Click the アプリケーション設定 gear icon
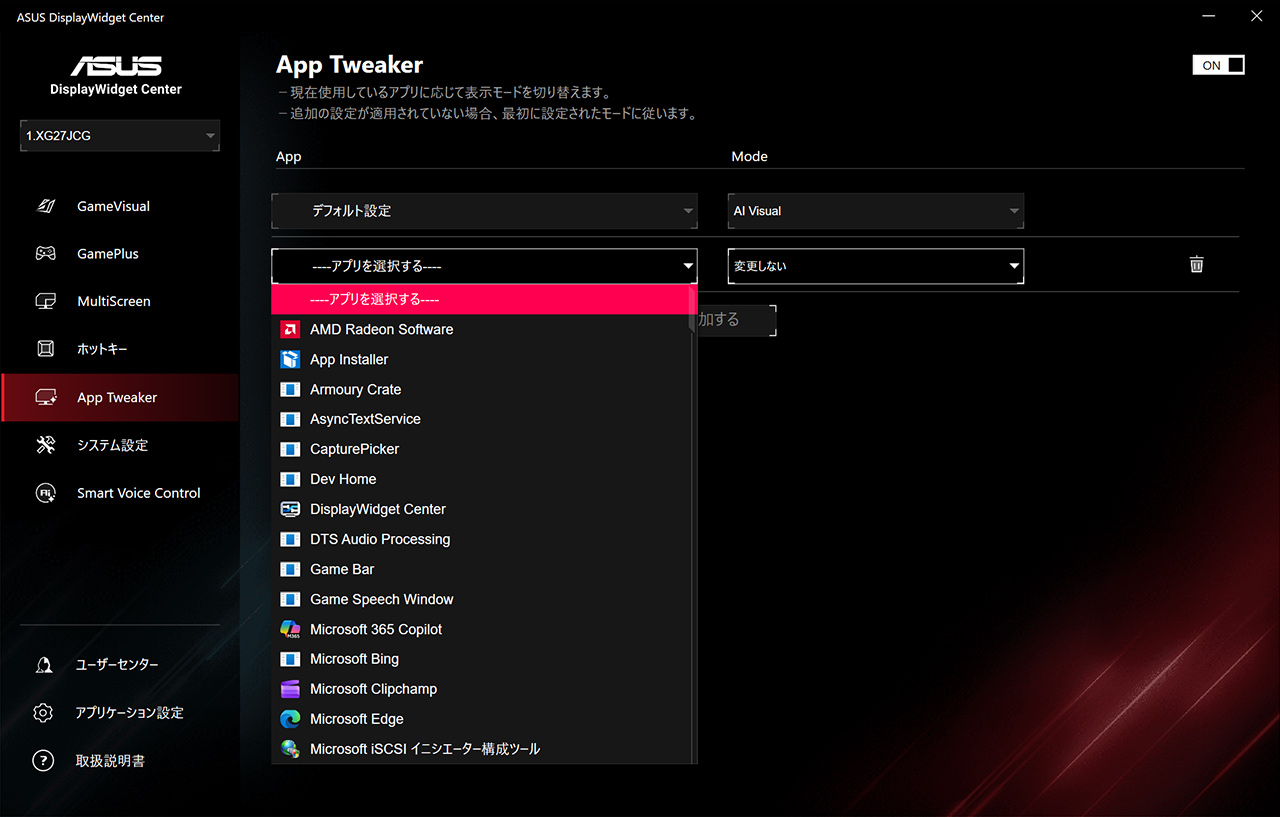The width and height of the screenshot is (1280, 817). pos(43,713)
